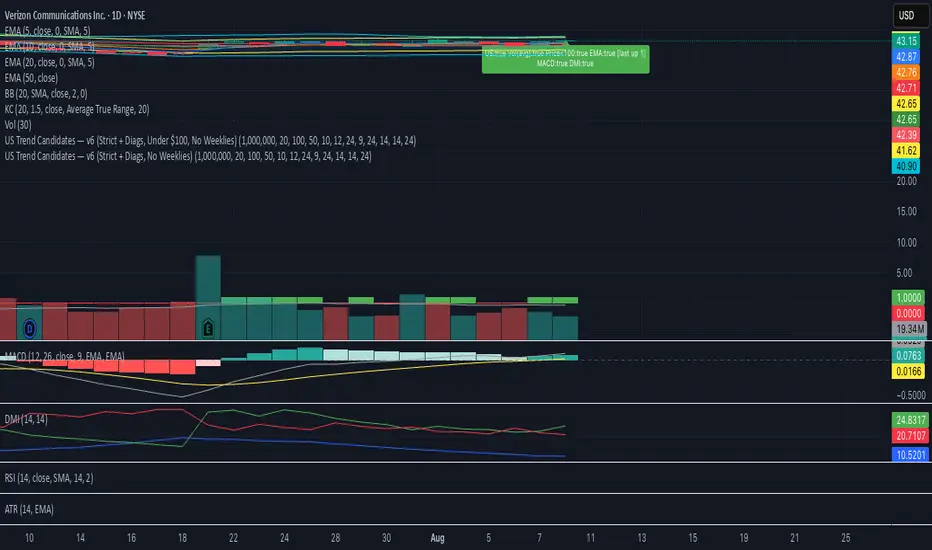Screen dimensions: 932x550
Task: Click the green trend signal label box
Action: 565,59
